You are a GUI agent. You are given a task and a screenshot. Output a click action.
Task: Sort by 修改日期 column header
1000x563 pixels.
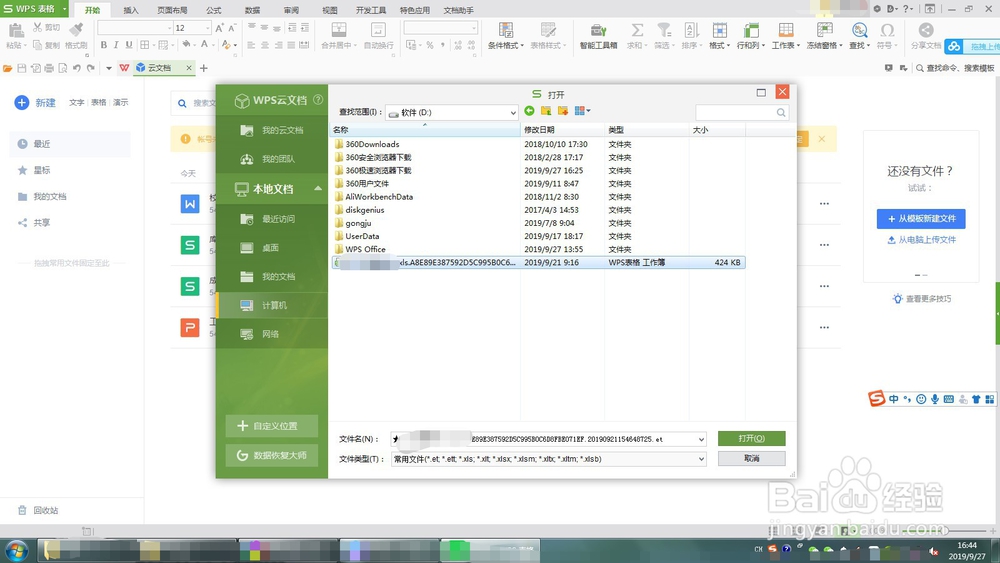[562, 130]
